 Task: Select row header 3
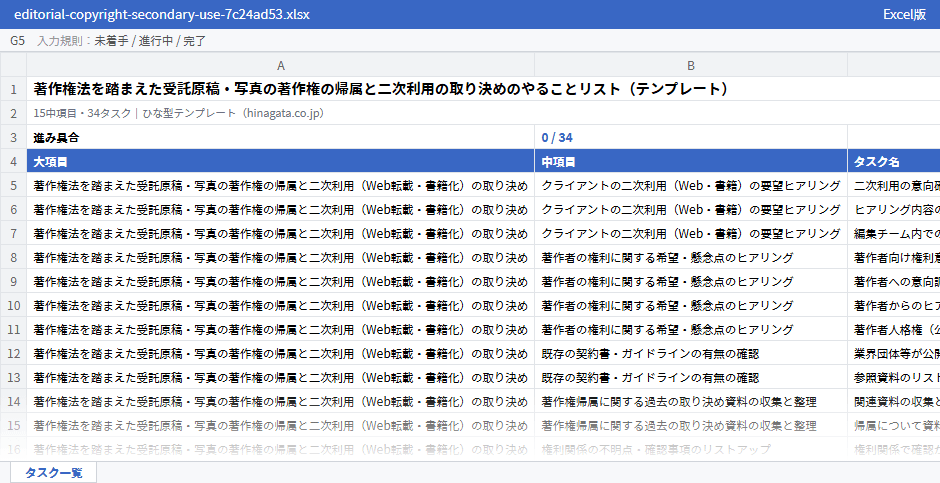(x=13, y=137)
